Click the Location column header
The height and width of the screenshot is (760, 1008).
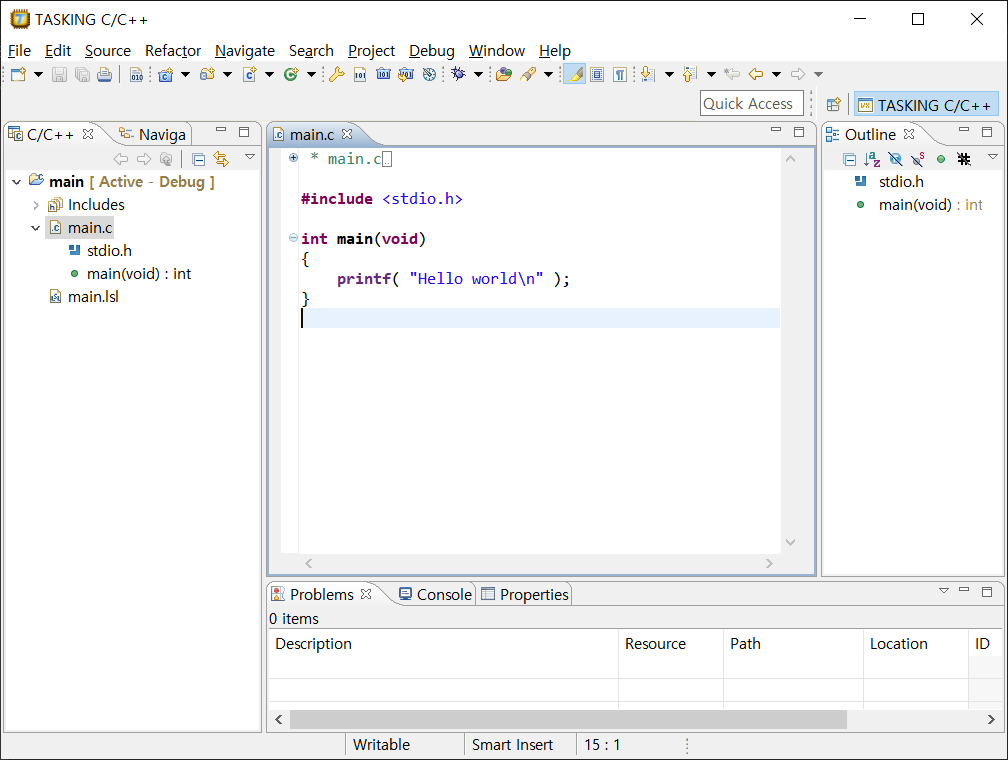click(916, 644)
